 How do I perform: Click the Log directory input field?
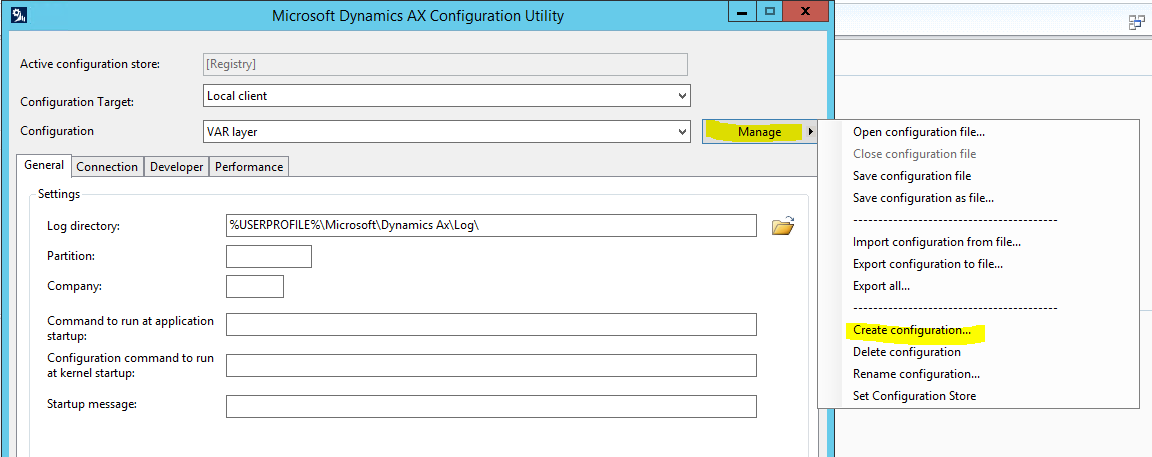point(492,226)
